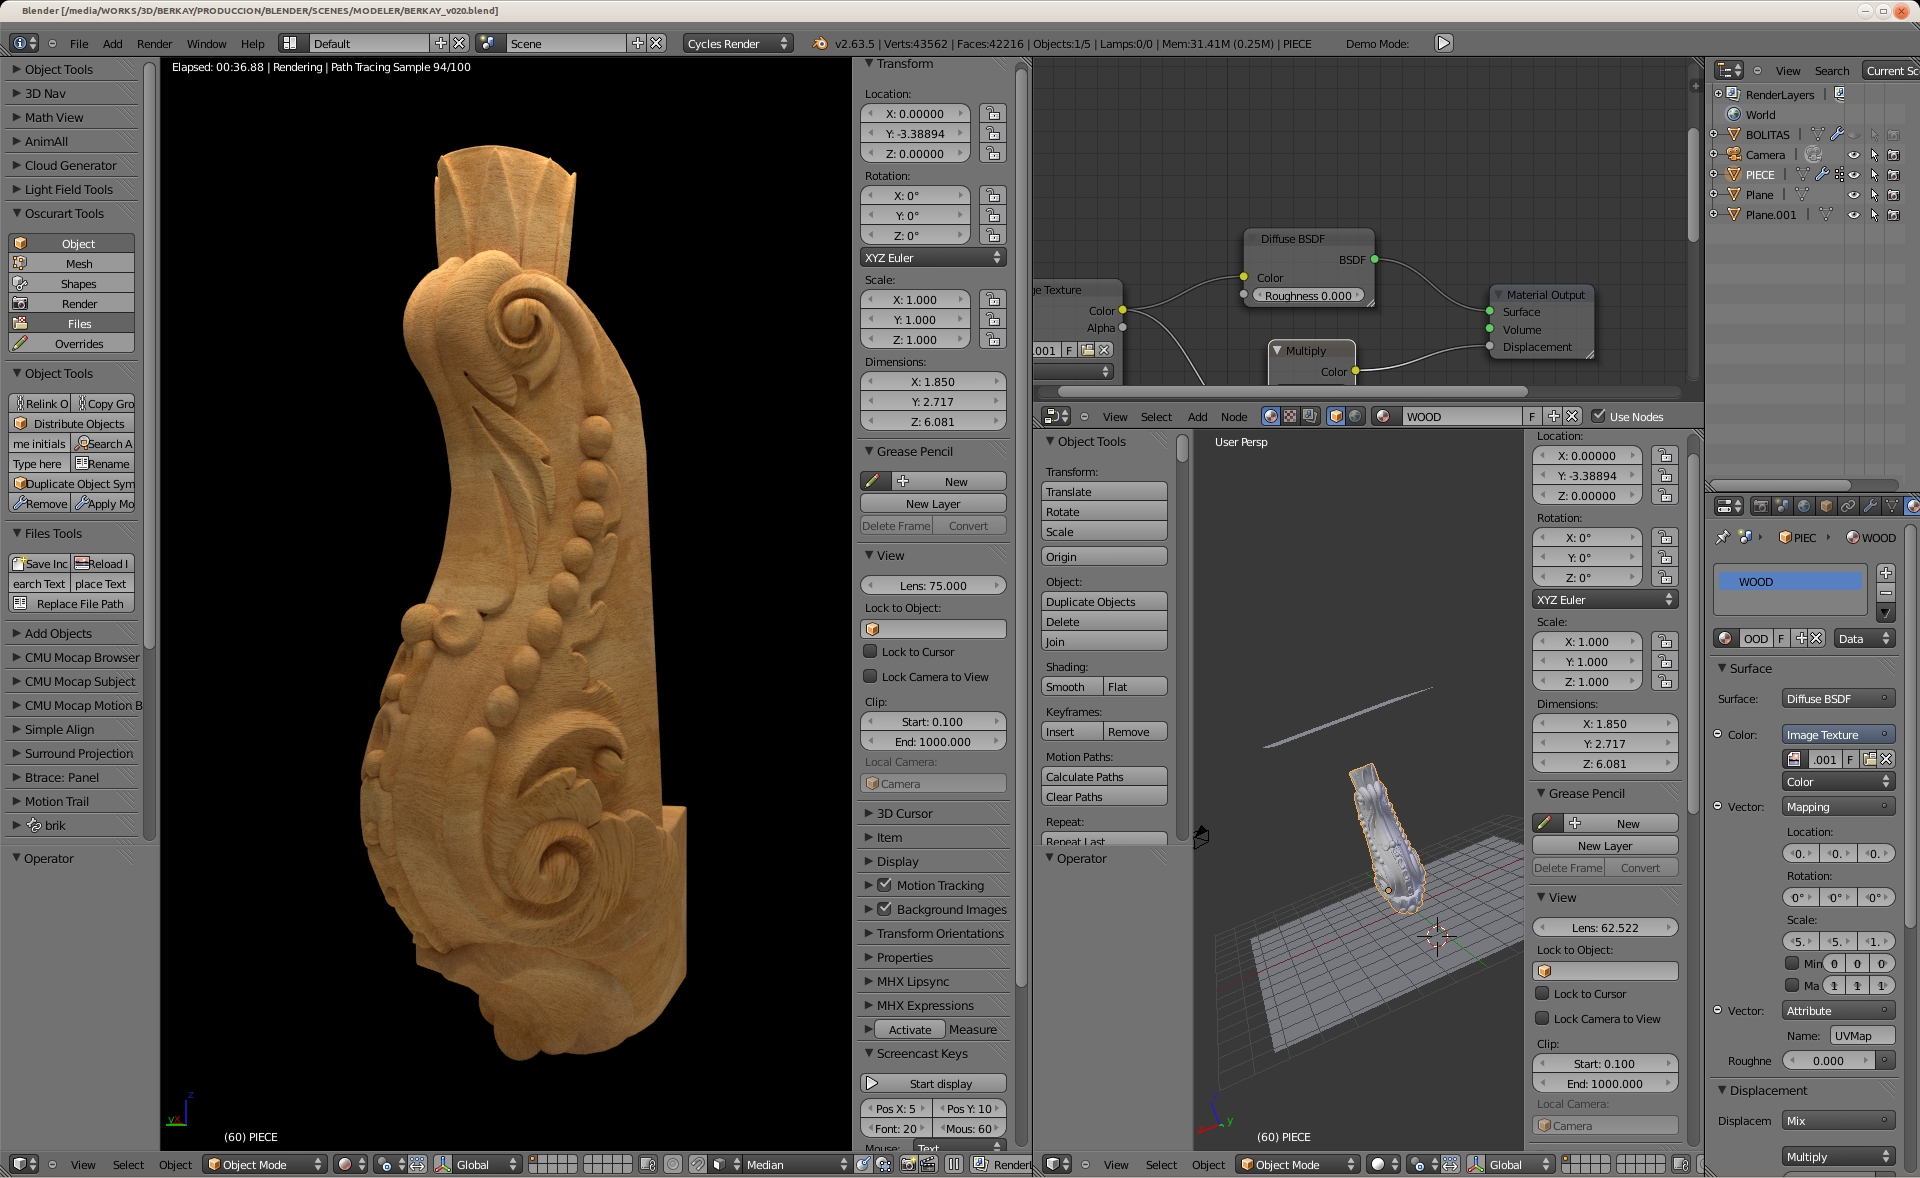Enable Lock Camera to View checkbox
Image resolution: width=1920 pixels, height=1178 pixels.
click(x=870, y=676)
